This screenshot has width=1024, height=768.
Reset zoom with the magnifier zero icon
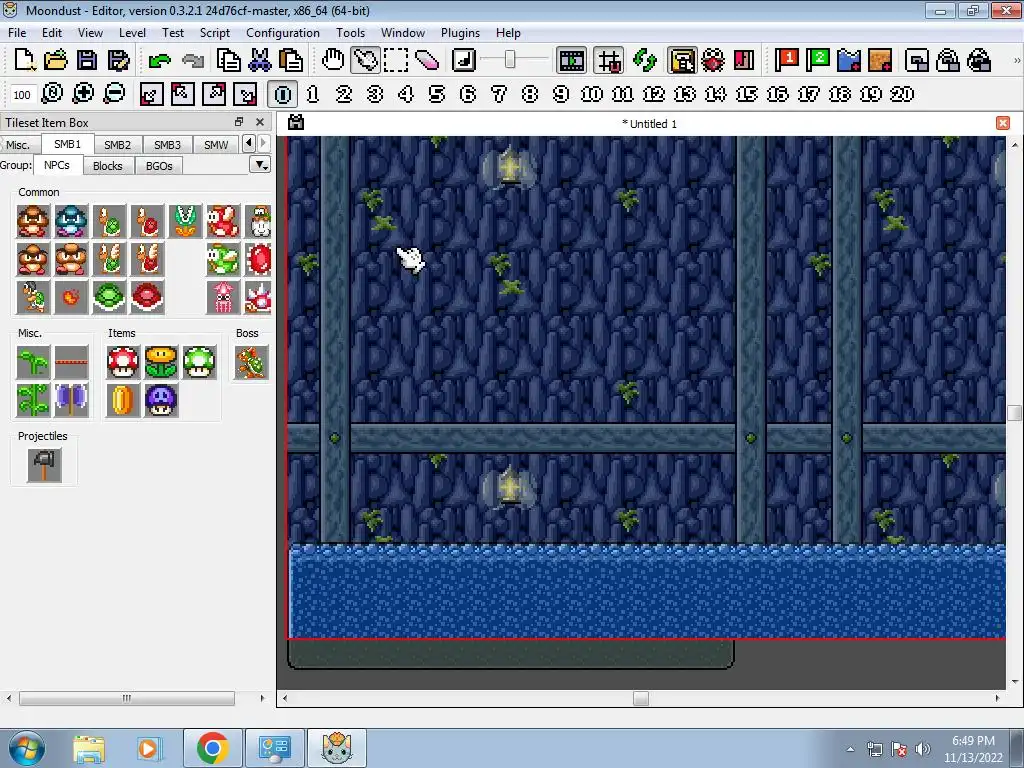tap(52, 93)
